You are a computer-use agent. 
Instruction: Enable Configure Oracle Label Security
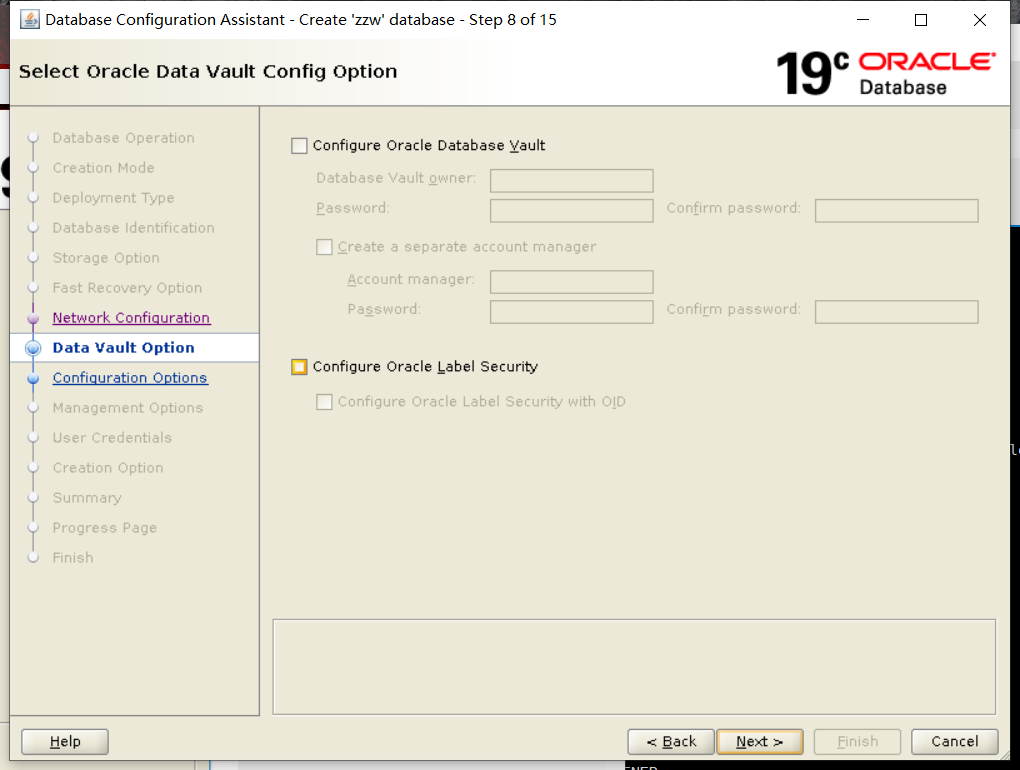coord(298,366)
